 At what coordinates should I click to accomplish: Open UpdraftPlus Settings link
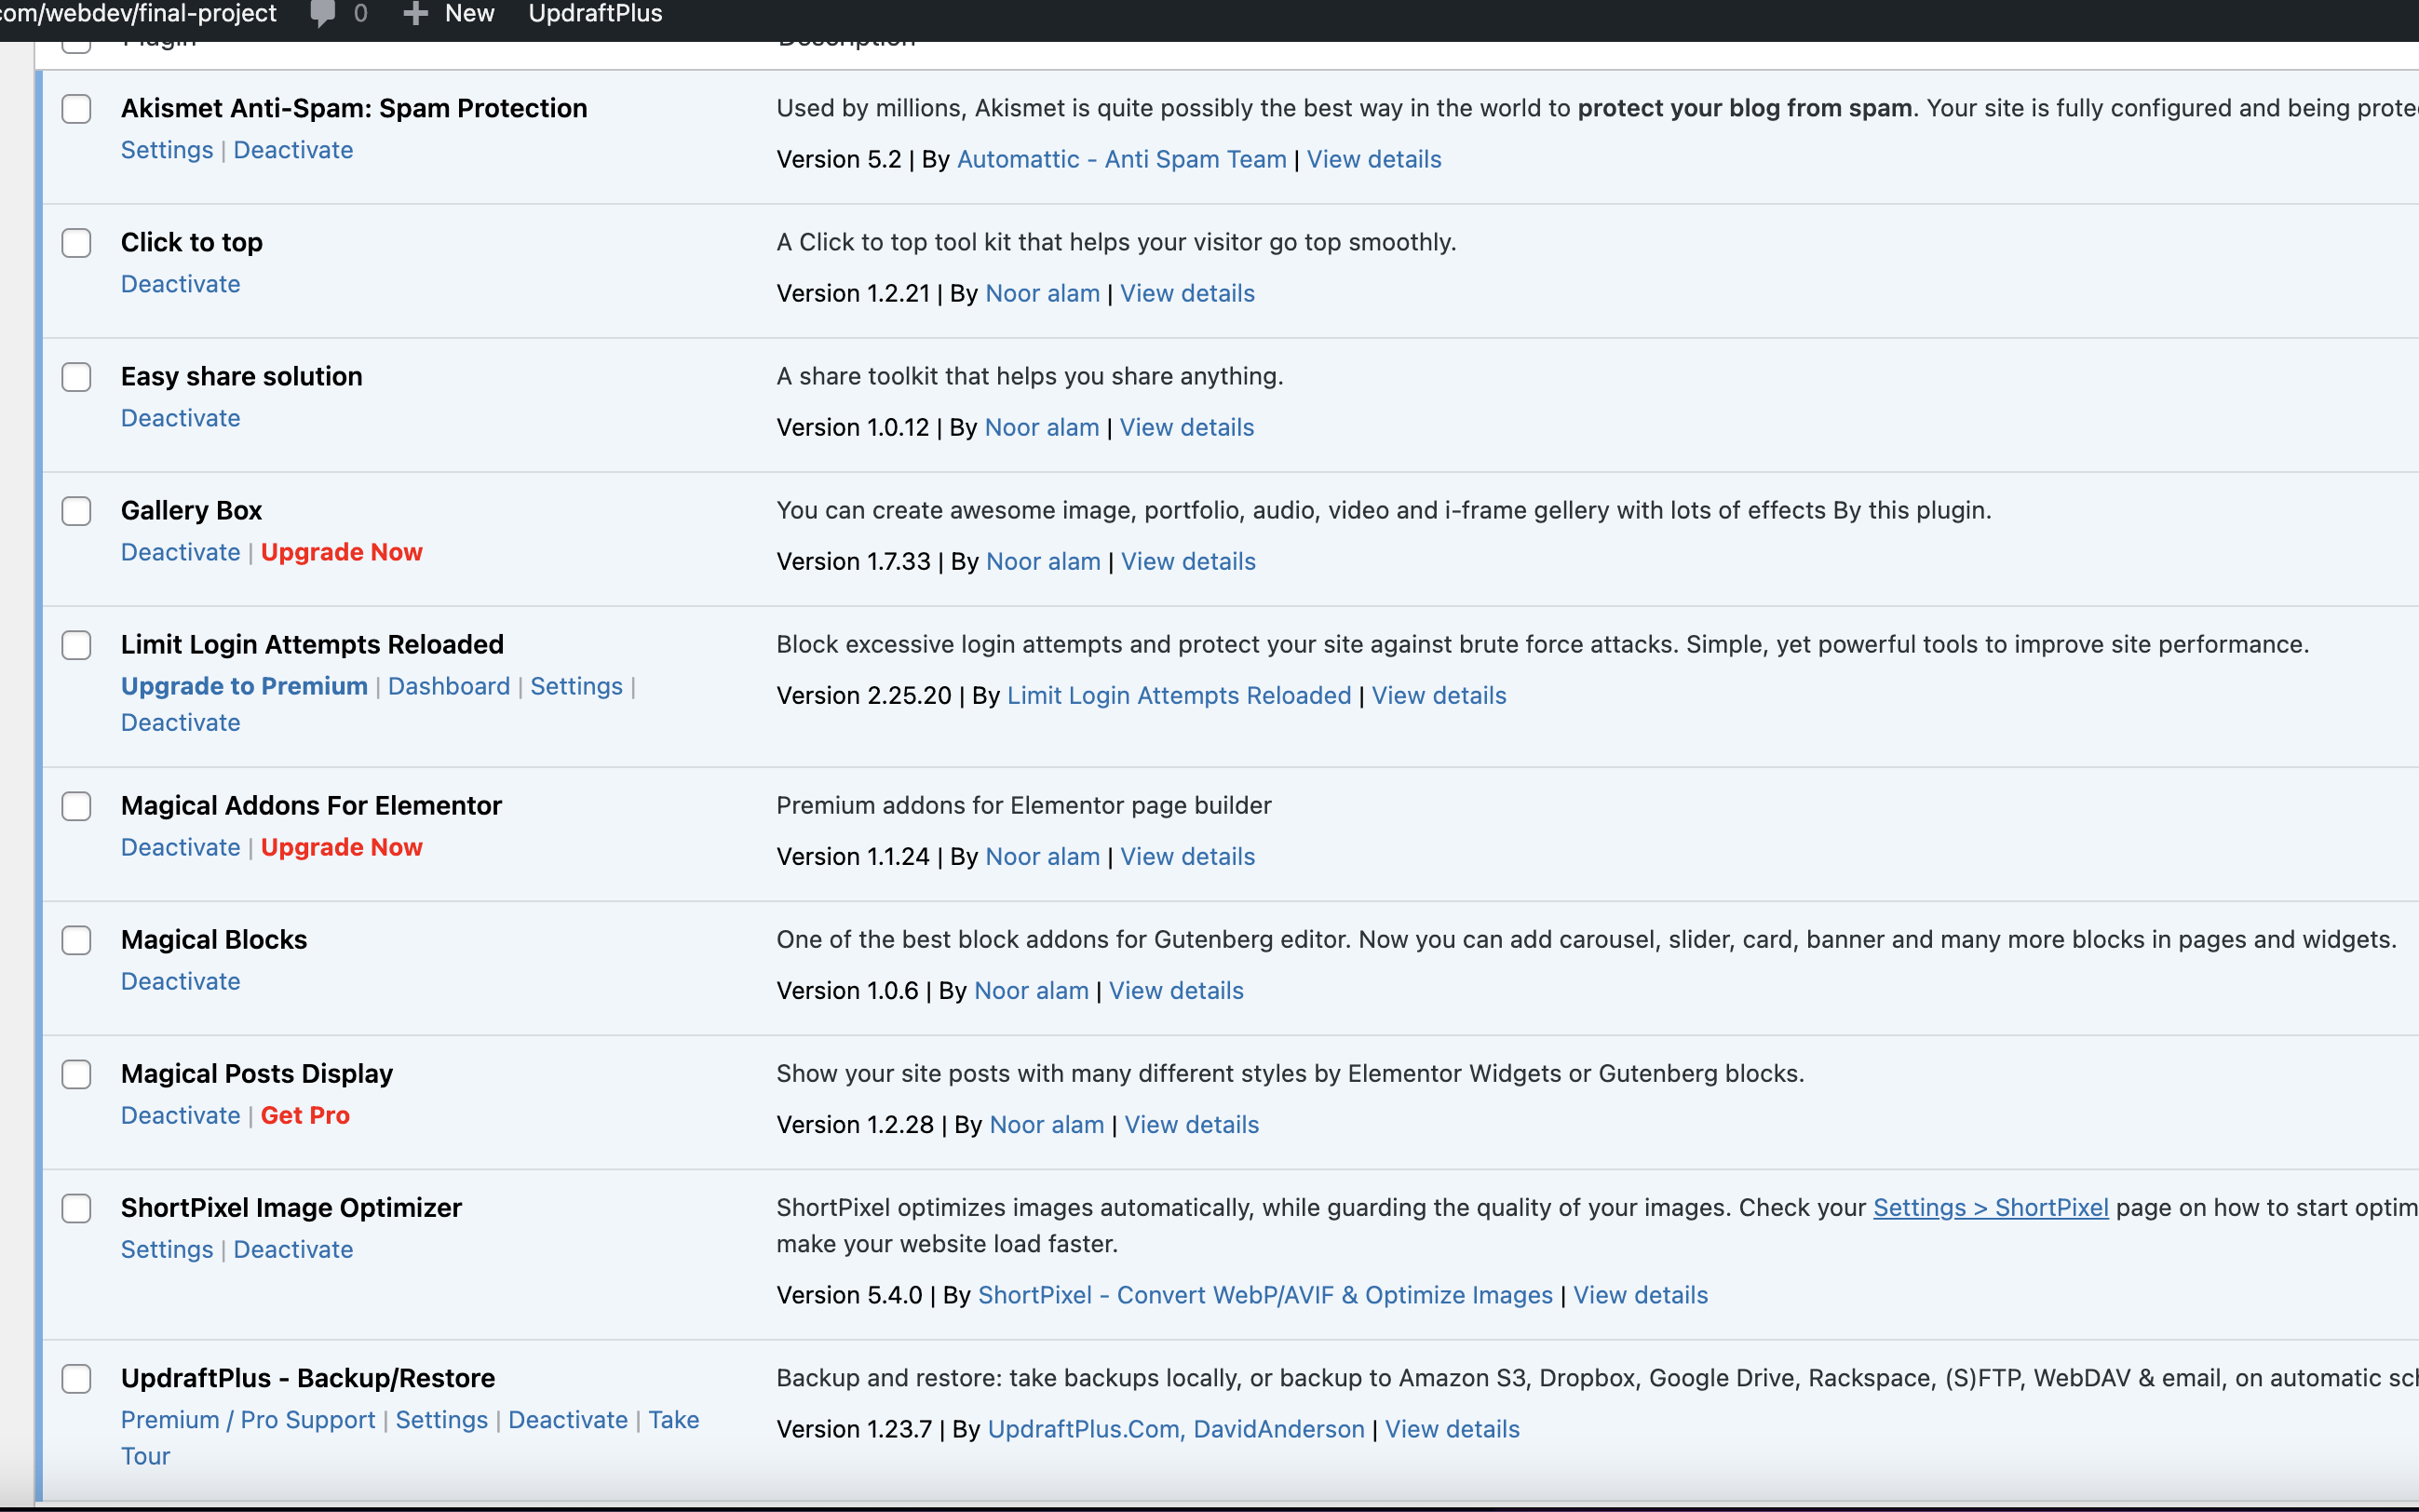point(441,1420)
